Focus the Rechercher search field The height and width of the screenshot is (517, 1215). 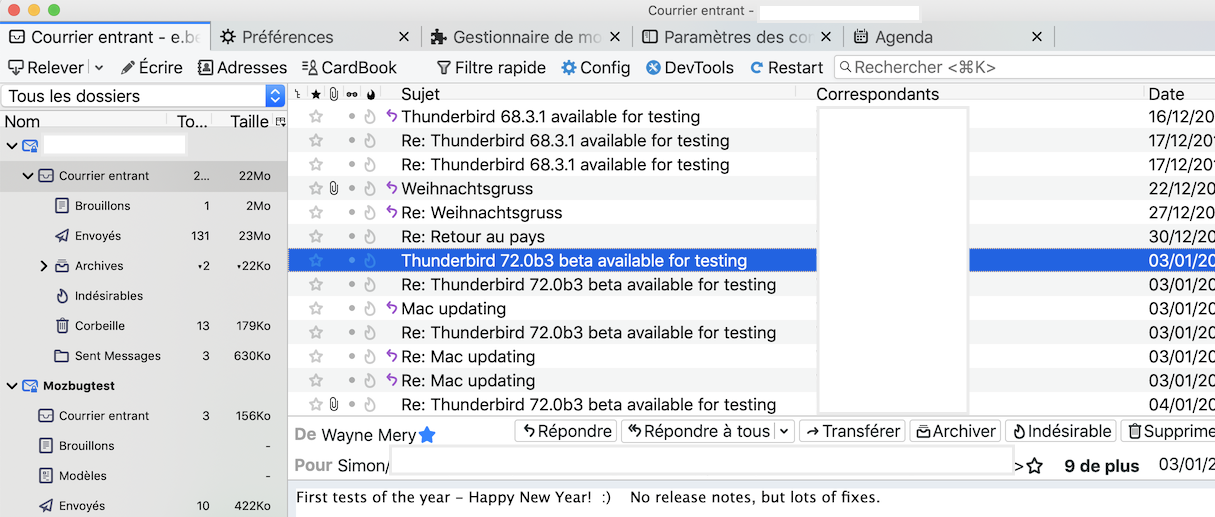(x=1024, y=68)
